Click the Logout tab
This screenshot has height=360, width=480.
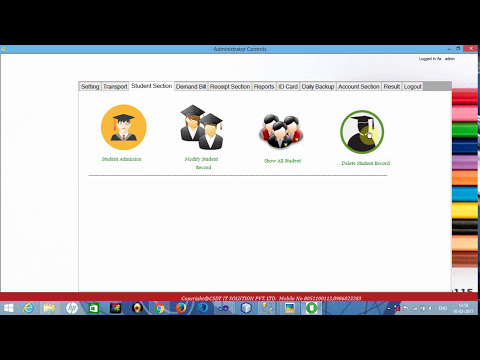coord(413,87)
